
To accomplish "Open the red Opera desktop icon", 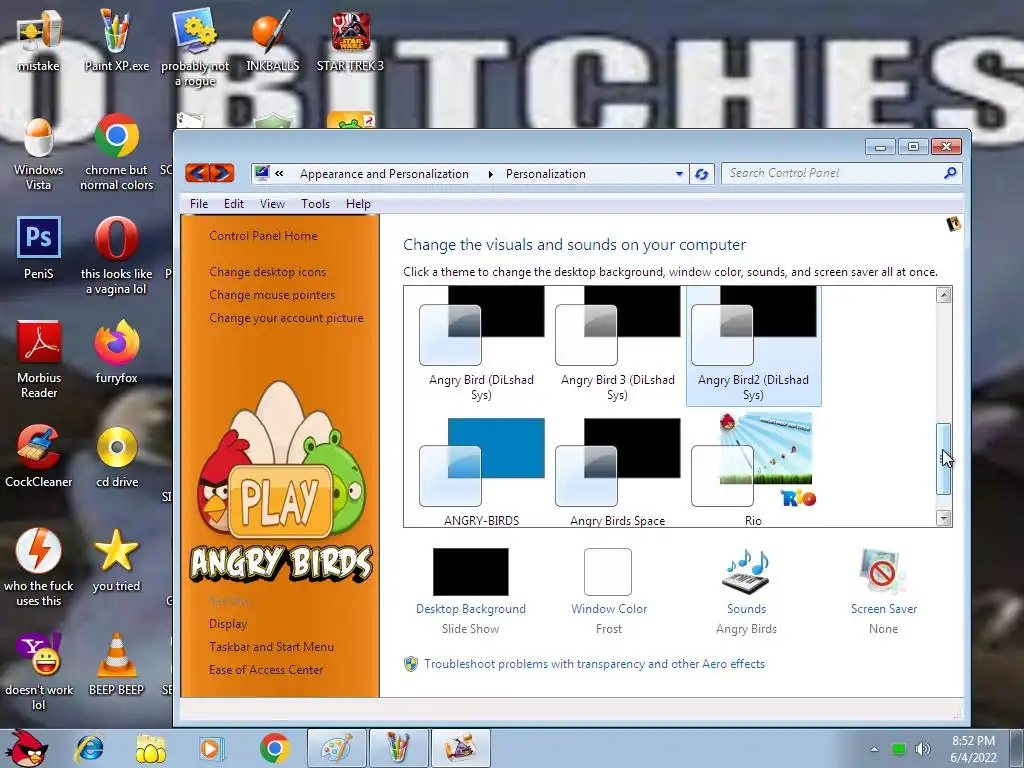I will pos(116,255).
